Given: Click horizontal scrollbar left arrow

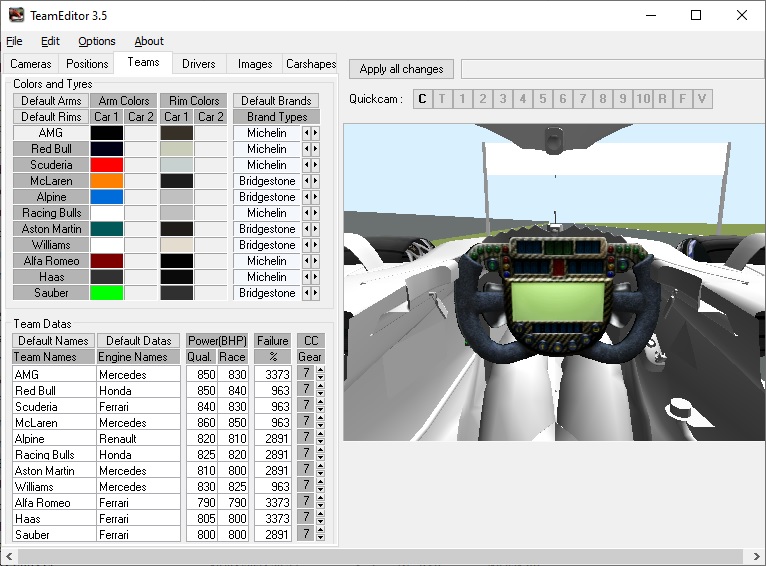Looking at the screenshot, I should 9,556.
